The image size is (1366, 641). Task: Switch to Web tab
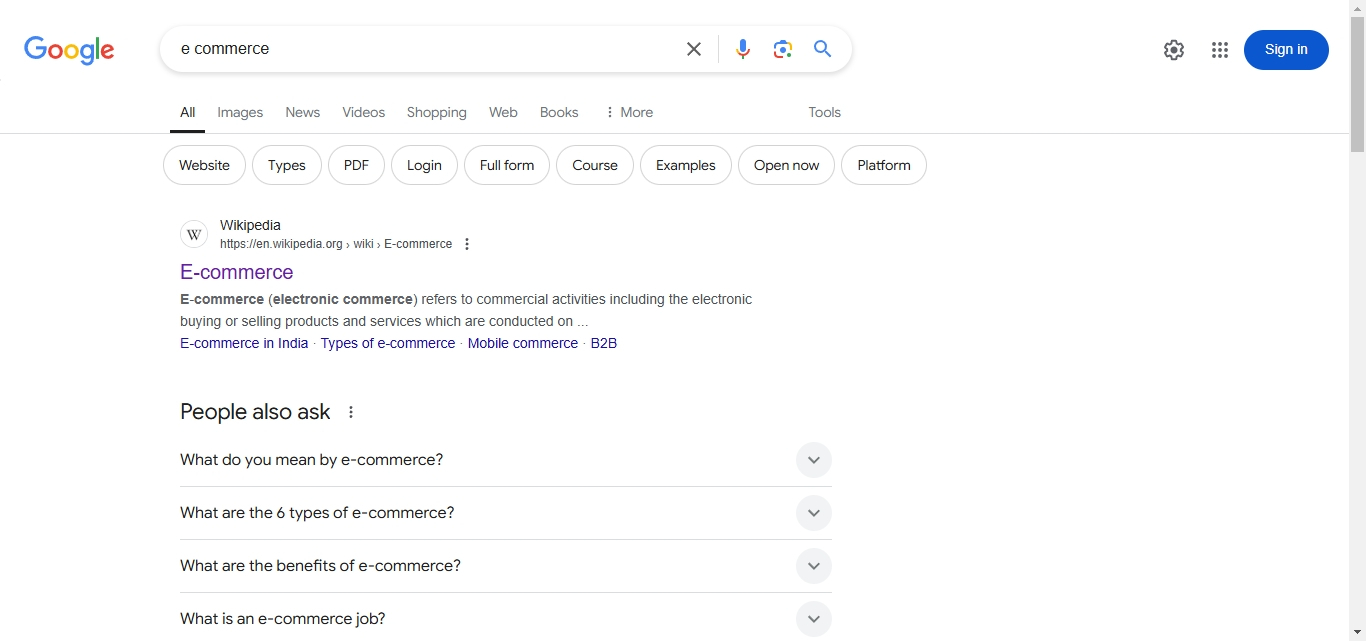click(x=503, y=113)
